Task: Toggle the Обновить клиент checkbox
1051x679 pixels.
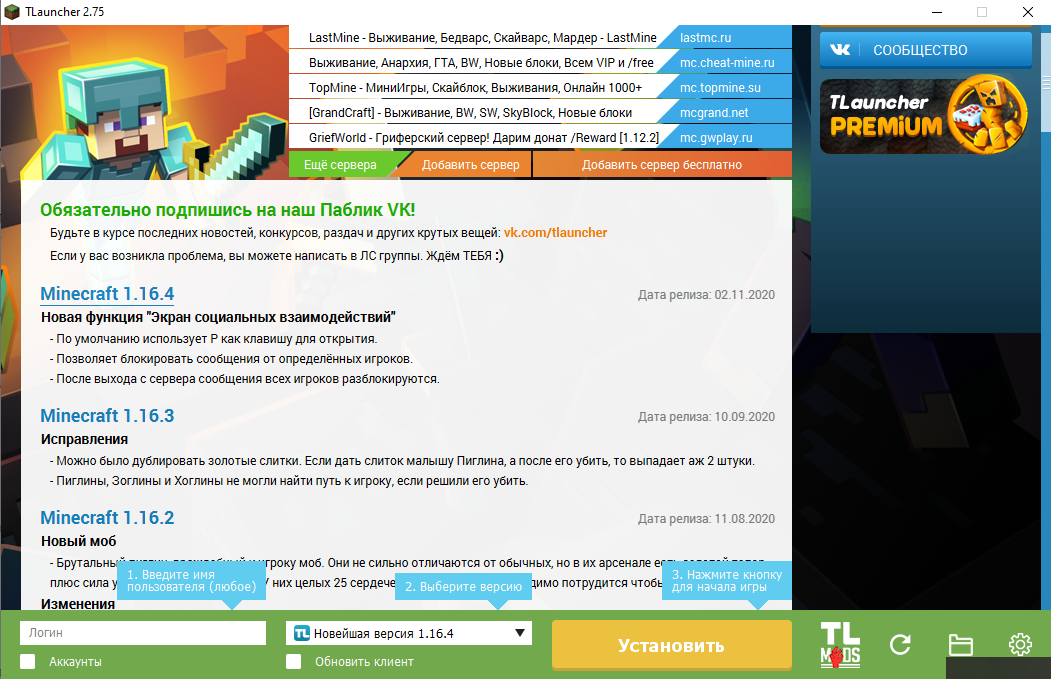Action: [294, 661]
